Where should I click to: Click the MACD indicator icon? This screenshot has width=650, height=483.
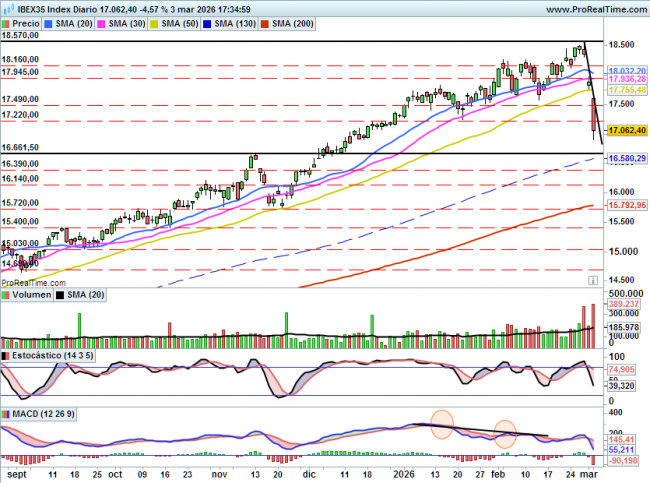click(7, 413)
